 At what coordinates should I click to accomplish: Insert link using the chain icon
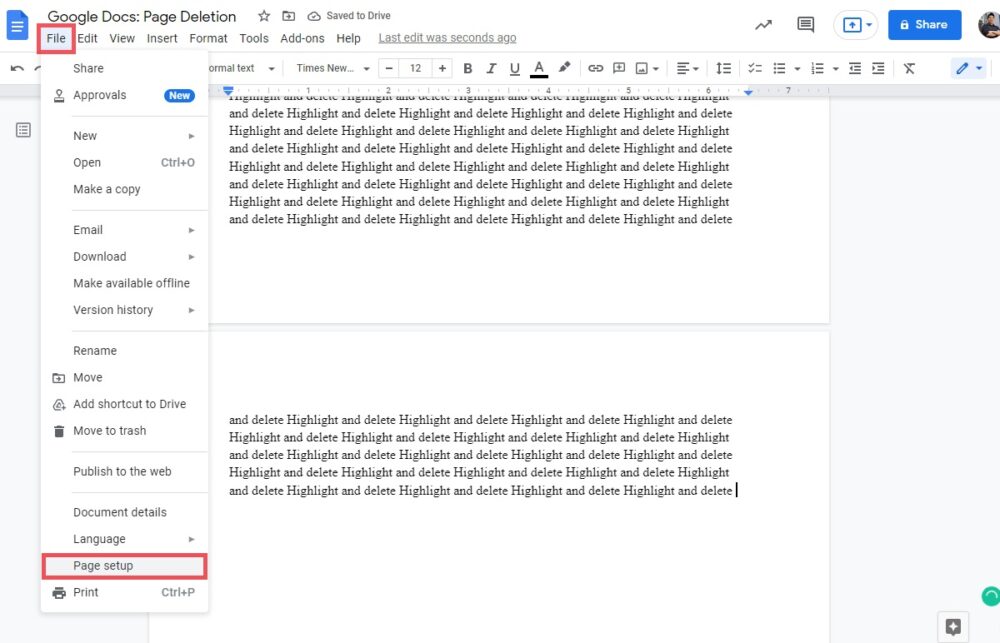[595, 68]
